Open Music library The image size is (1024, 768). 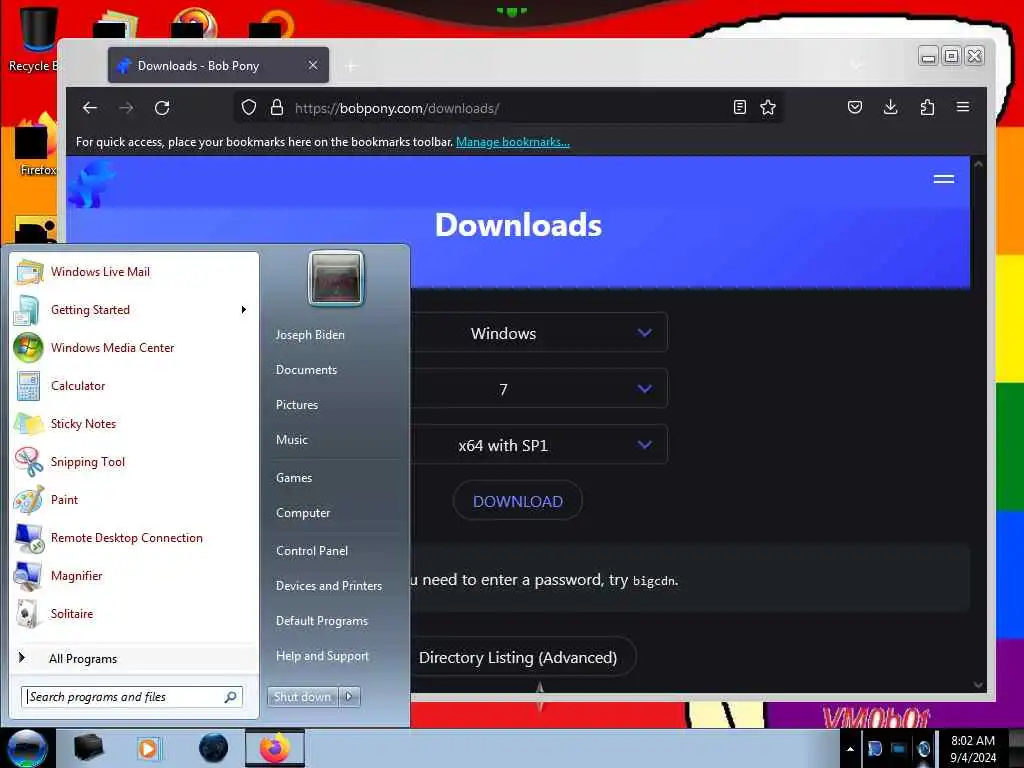click(x=292, y=440)
